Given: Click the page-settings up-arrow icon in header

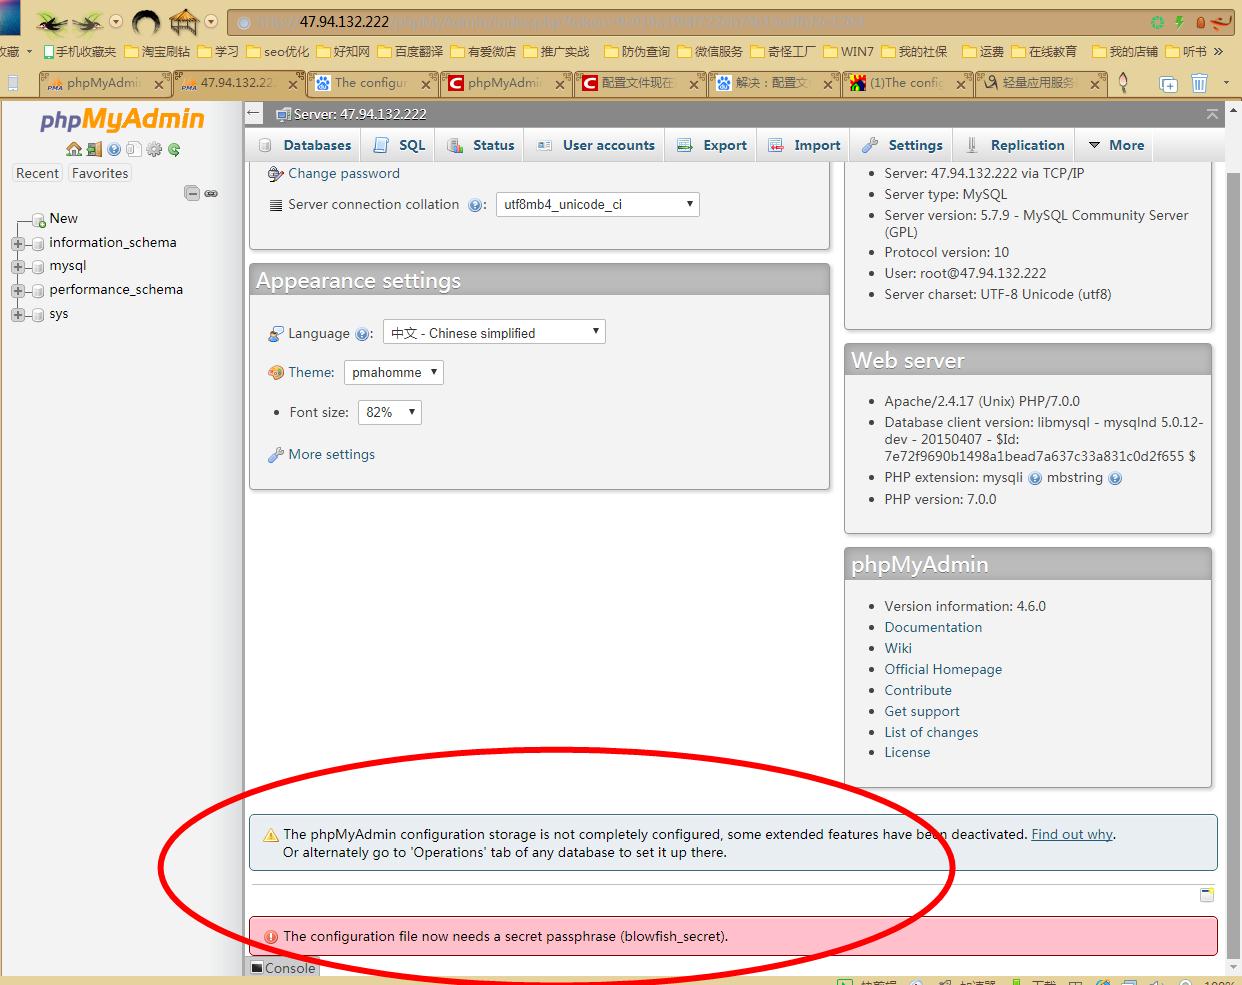Looking at the screenshot, I should [1212, 114].
